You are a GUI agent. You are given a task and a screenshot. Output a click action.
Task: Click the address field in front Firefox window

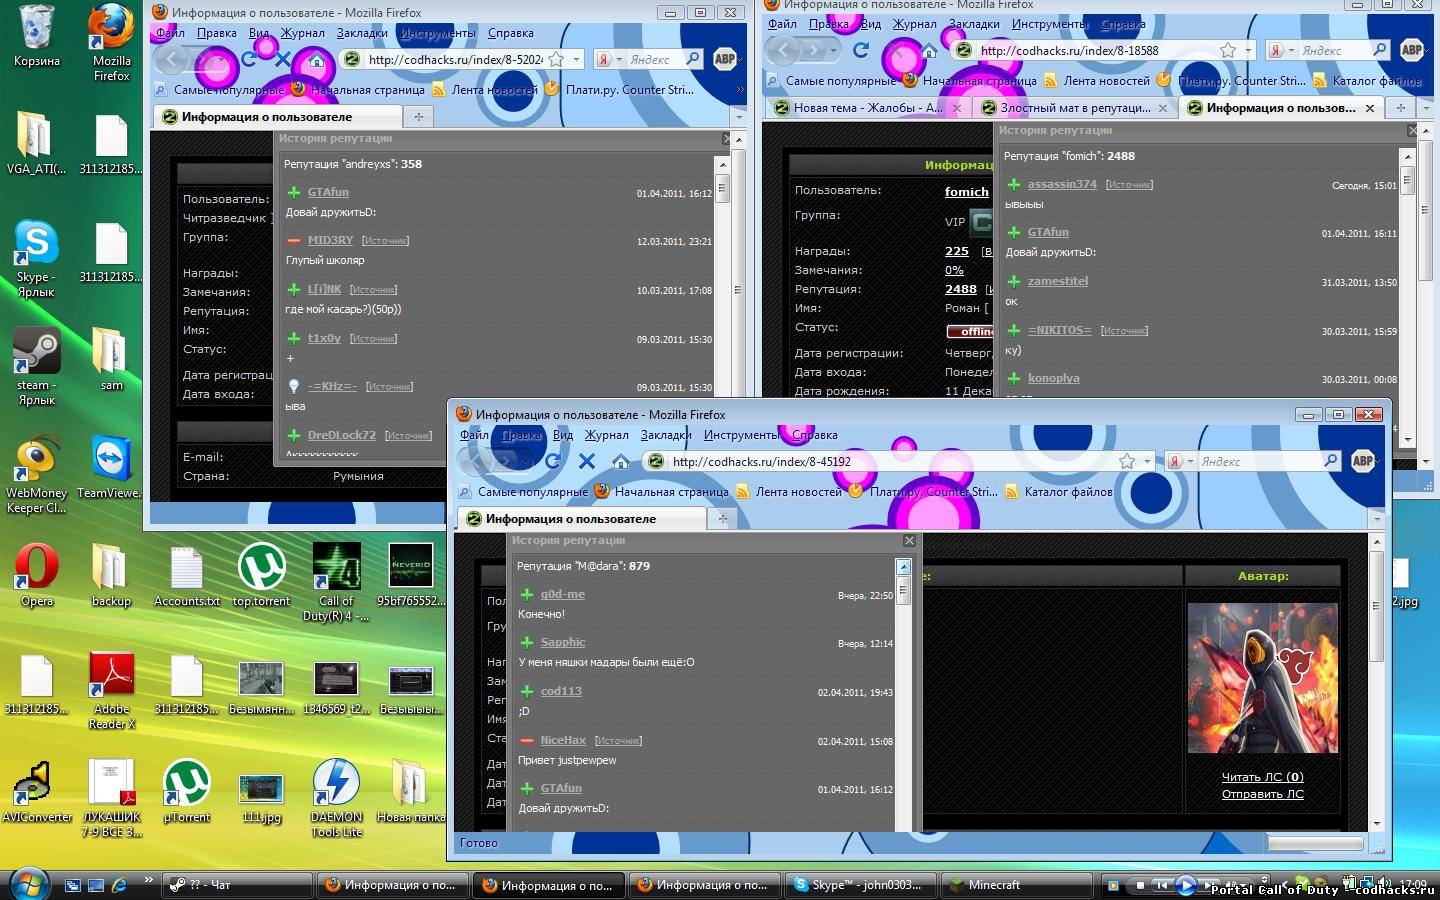click(890, 461)
